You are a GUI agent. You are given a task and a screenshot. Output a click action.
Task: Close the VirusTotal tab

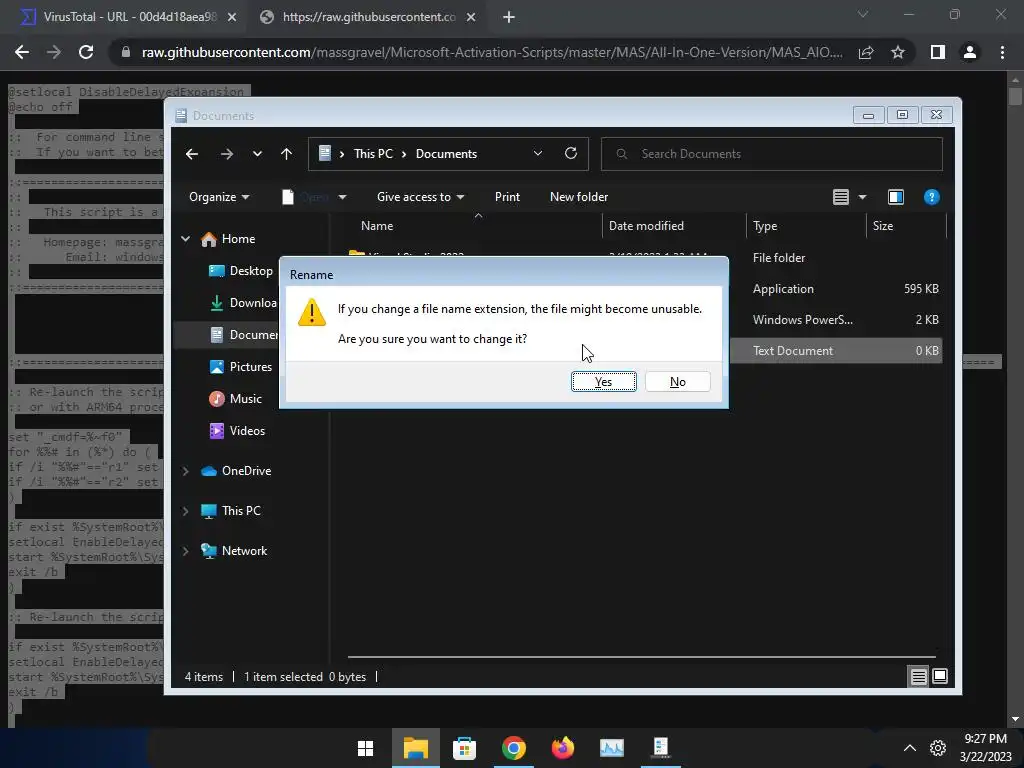[x=232, y=18]
